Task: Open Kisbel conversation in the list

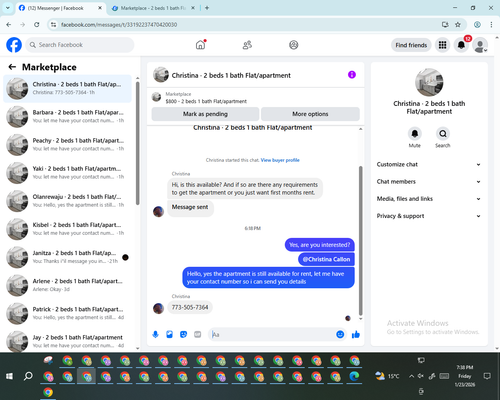Action: pyautogui.click(x=67, y=229)
